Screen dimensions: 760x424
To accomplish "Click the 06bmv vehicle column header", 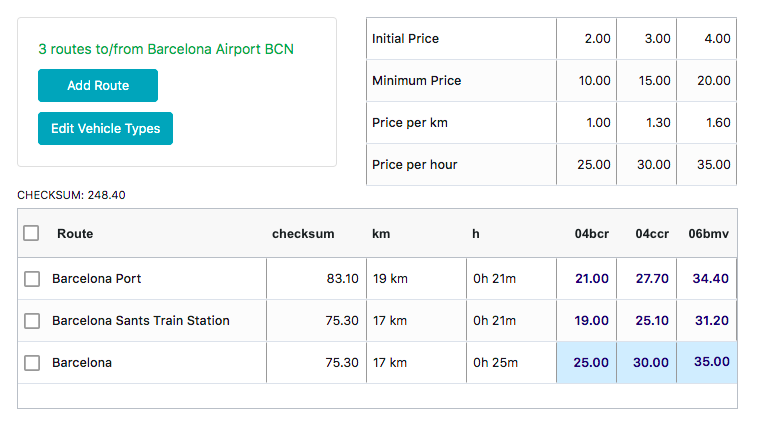I will (709, 234).
